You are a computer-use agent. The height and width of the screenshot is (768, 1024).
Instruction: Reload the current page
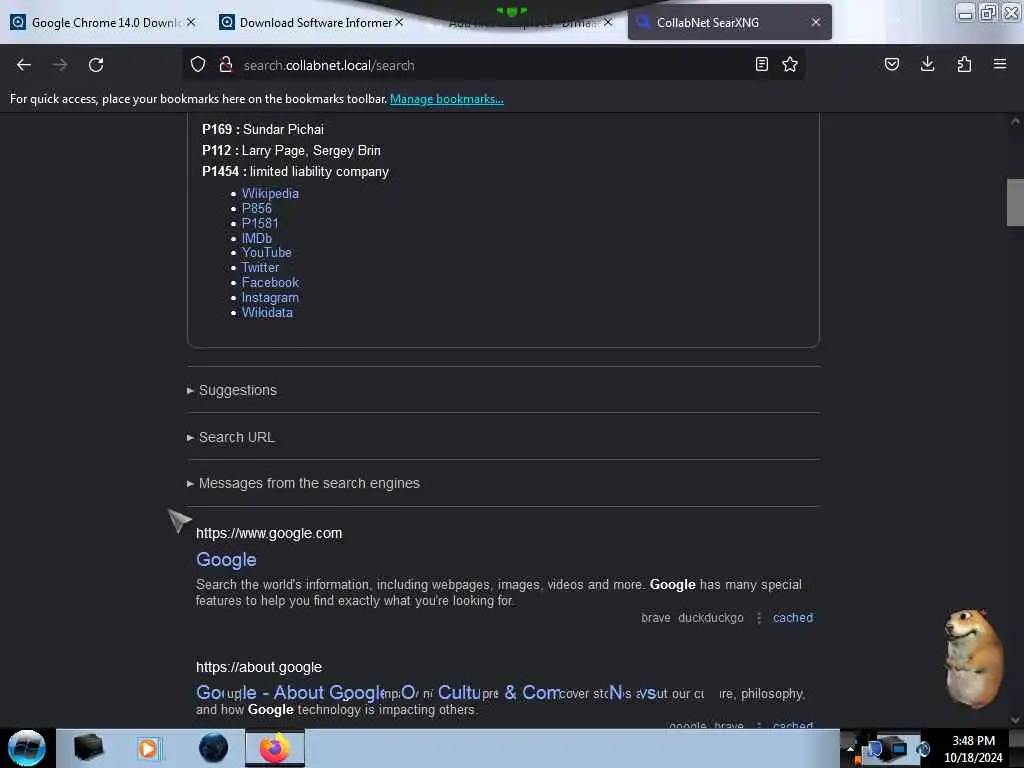coord(96,65)
